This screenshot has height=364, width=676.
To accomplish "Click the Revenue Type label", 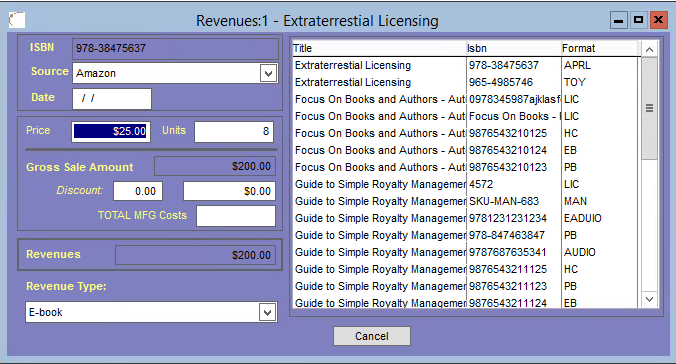I will coord(66,286).
